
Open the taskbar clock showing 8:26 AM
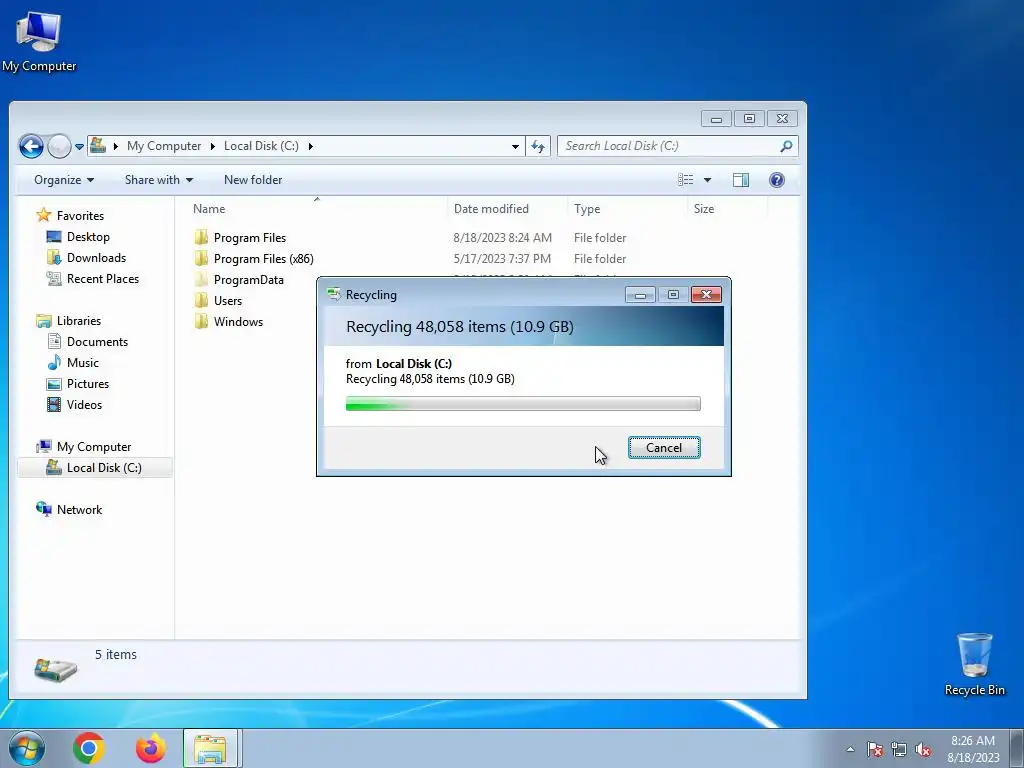(973, 749)
